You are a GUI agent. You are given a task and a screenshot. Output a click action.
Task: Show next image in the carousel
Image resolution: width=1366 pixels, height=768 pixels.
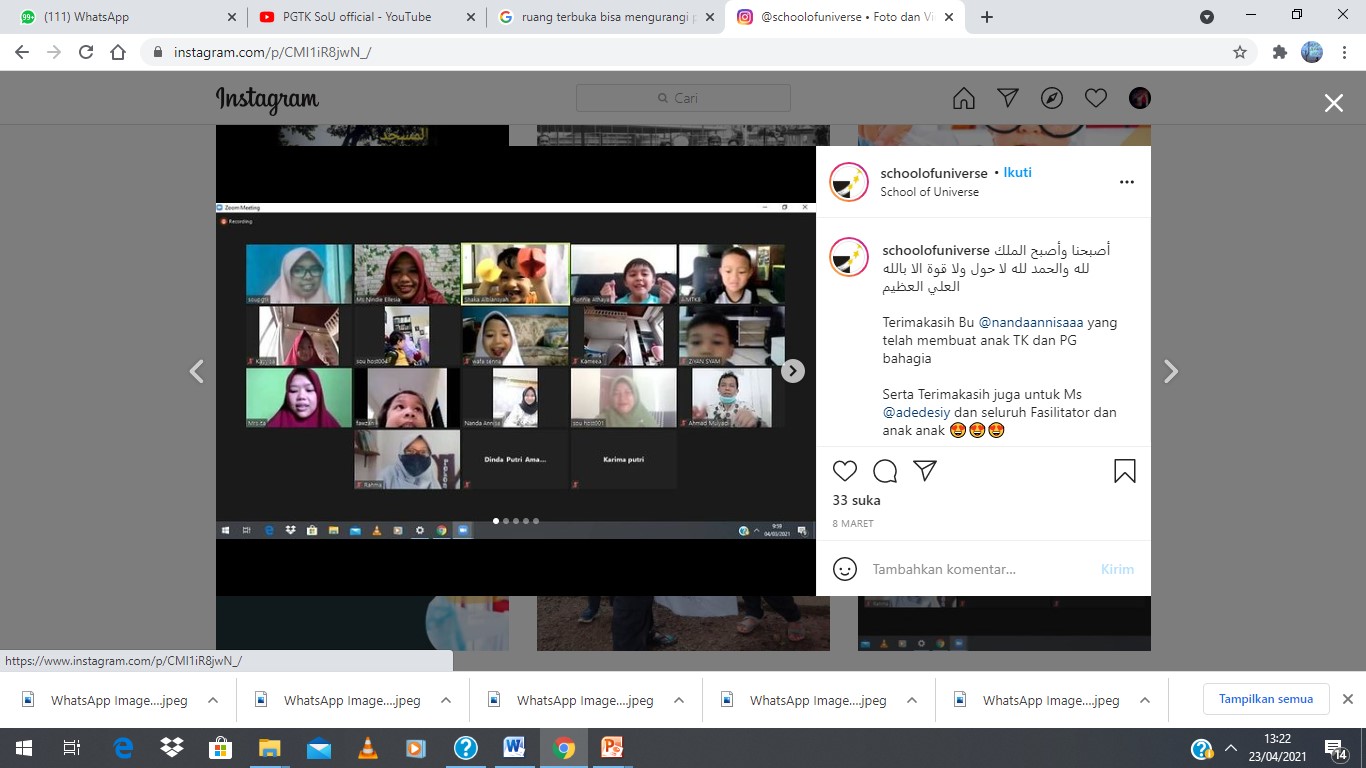pyautogui.click(x=793, y=371)
